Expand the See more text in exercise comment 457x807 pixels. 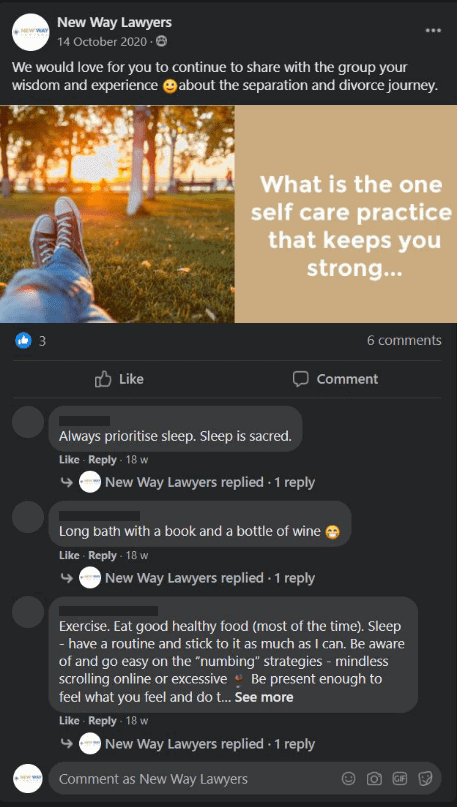(264, 697)
